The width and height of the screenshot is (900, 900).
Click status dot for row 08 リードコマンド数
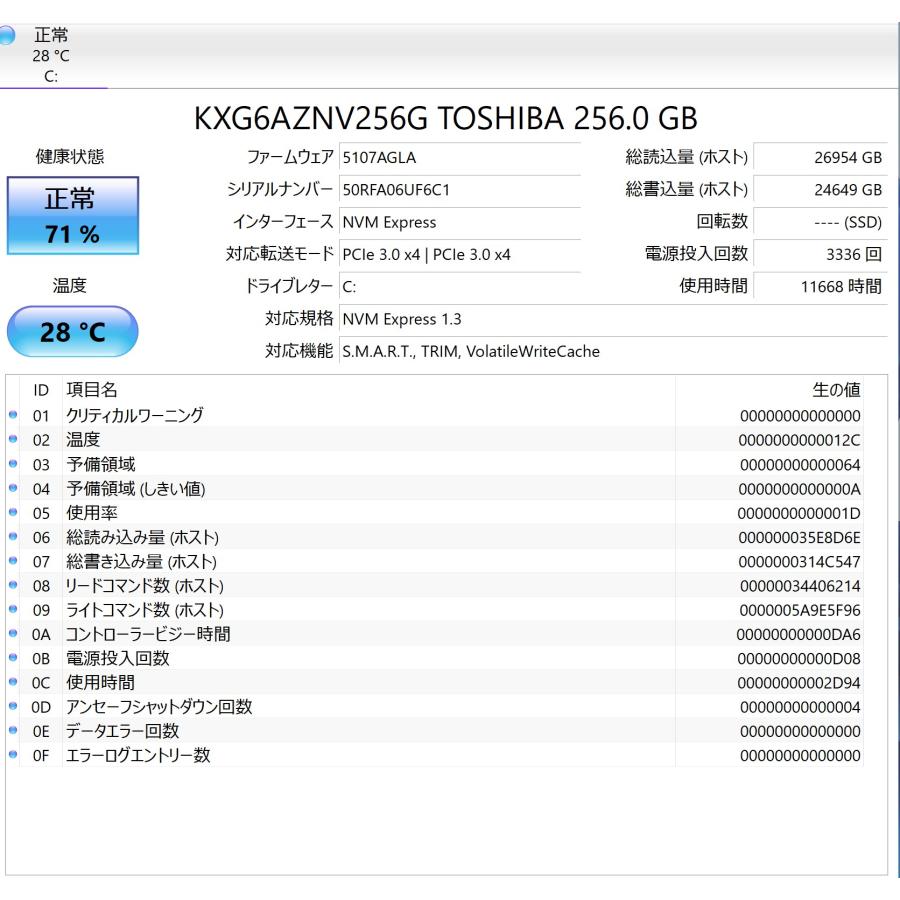point(13,585)
